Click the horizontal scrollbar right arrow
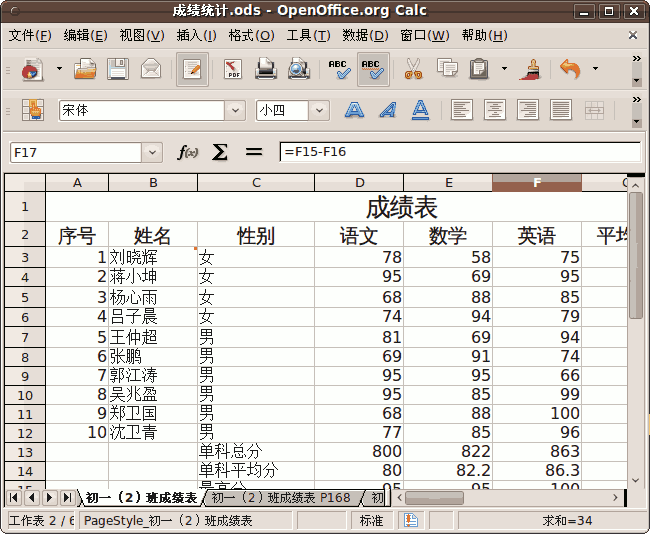The height and width of the screenshot is (534, 650). coord(615,498)
